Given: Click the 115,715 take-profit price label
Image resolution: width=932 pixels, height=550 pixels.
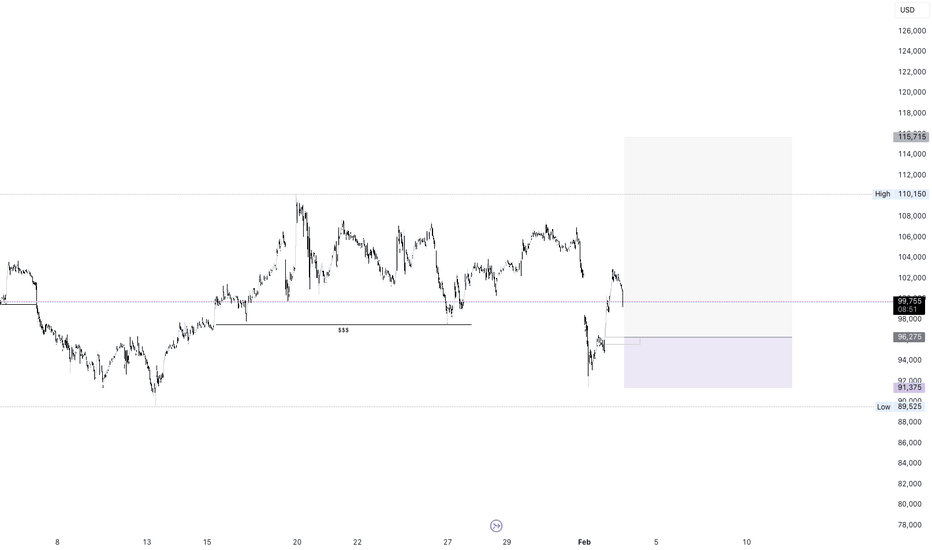Looking at the screenshot, I should point(911,137).
